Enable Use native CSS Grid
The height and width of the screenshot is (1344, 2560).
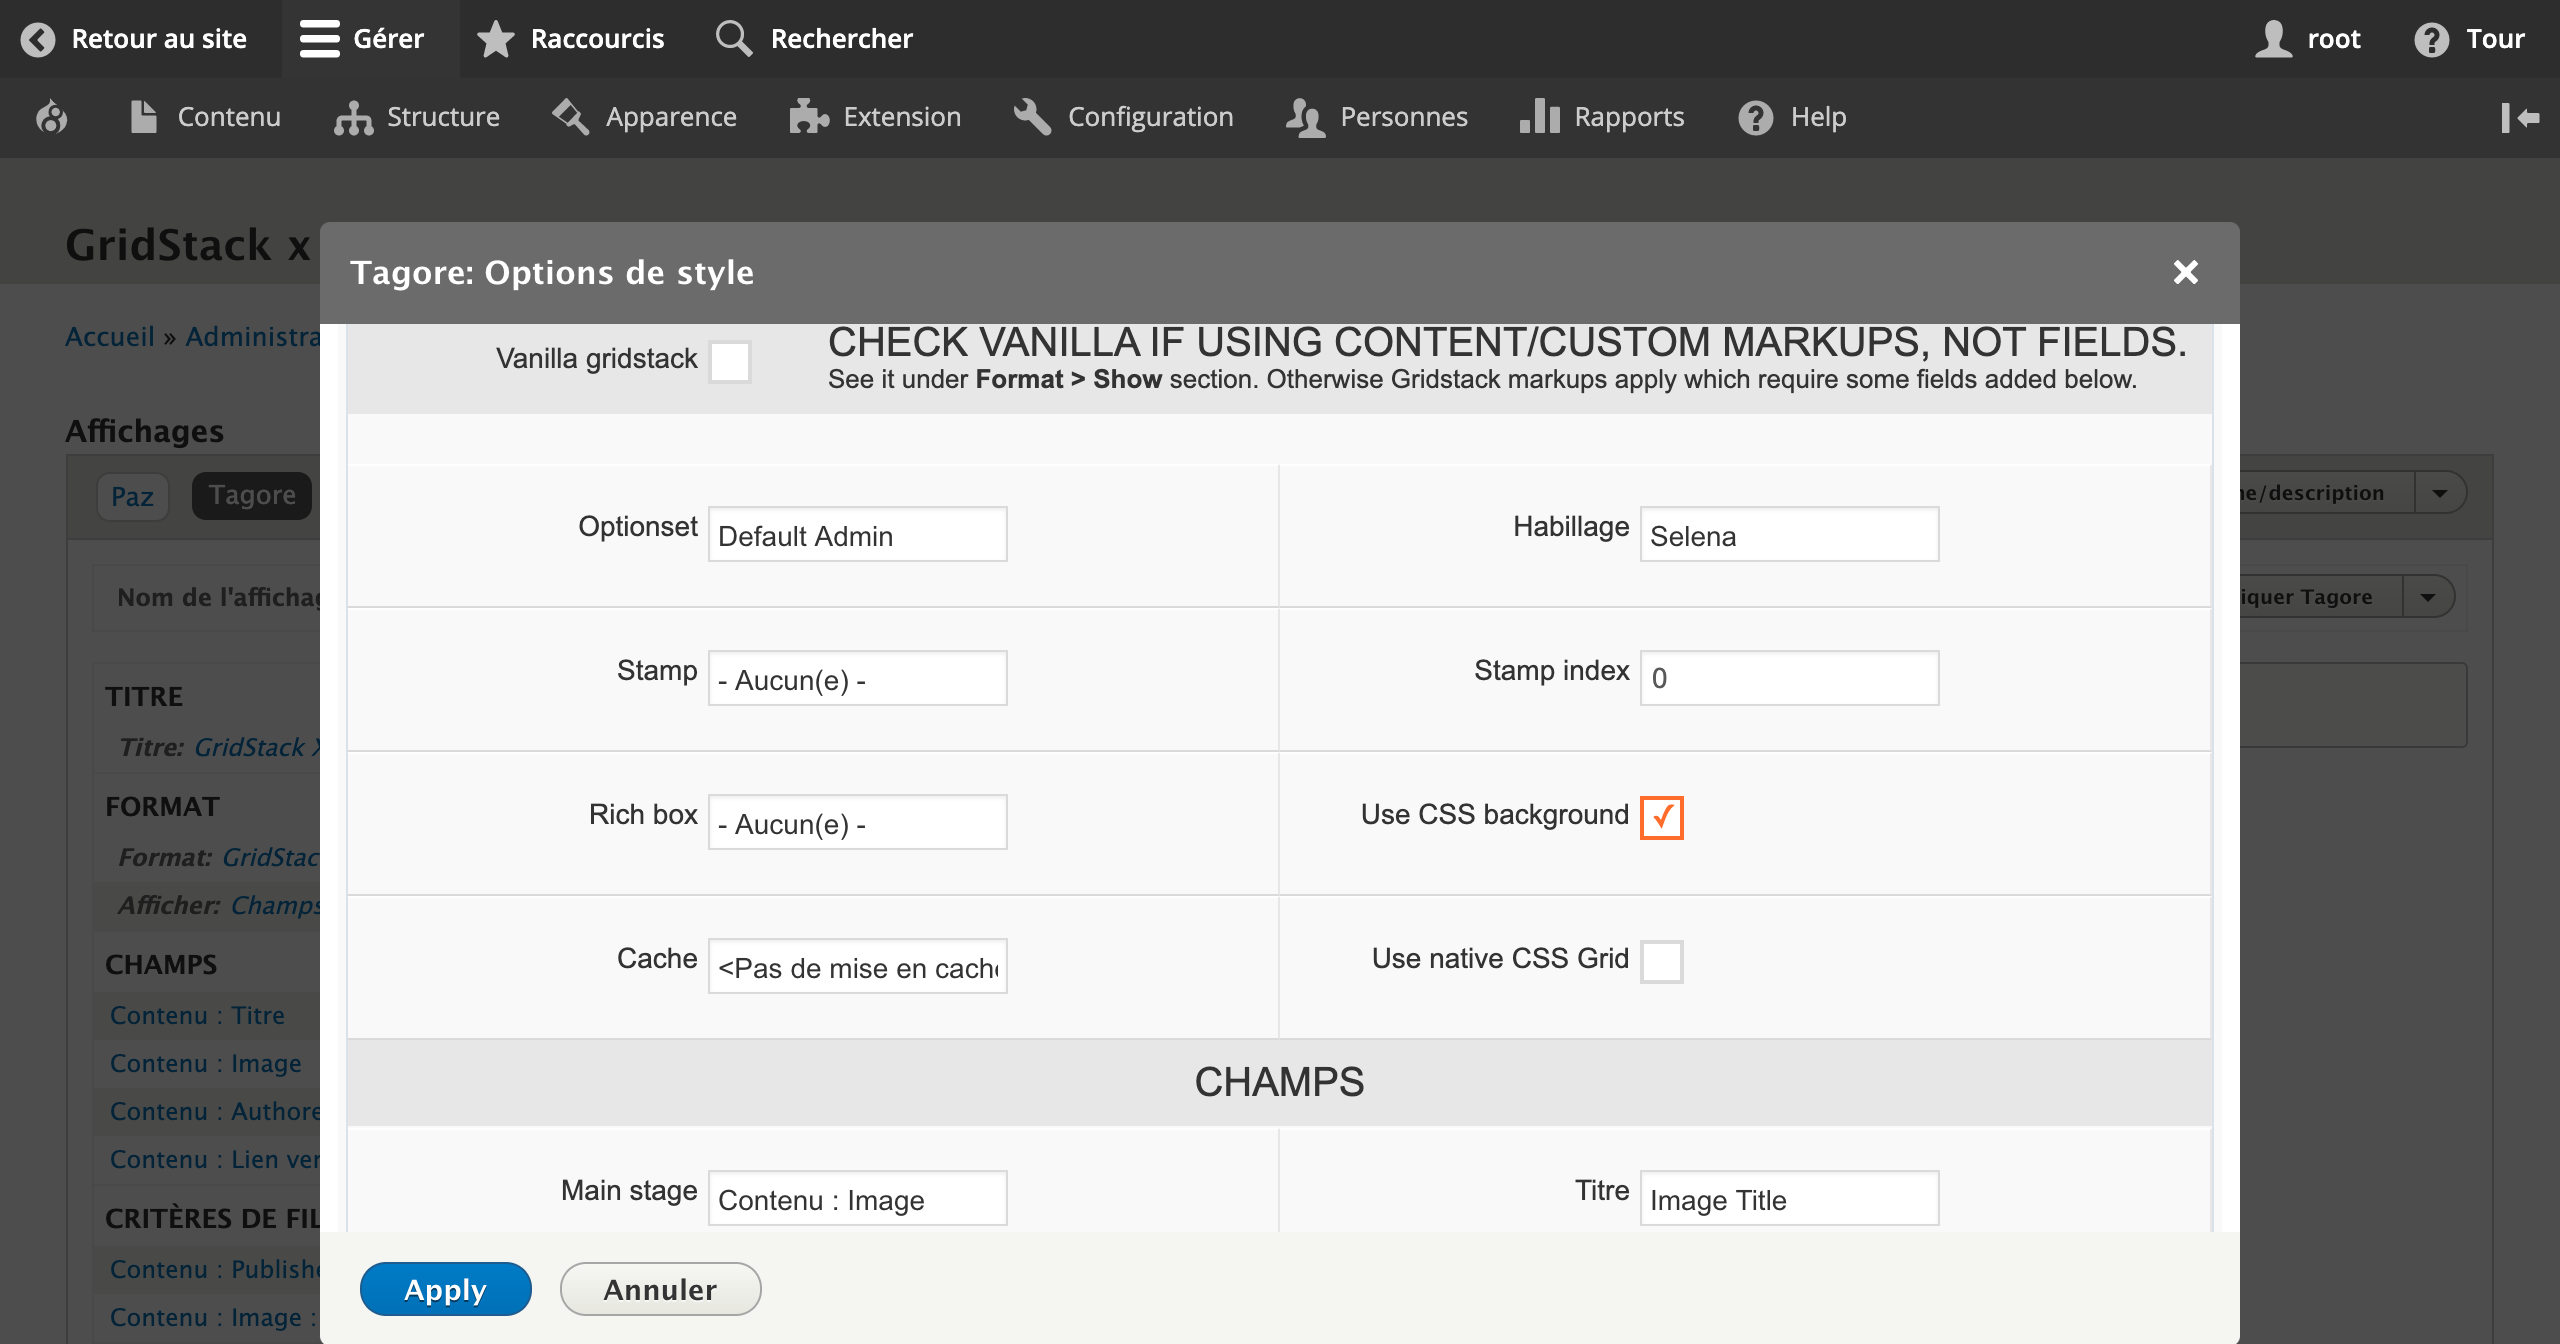click(x=1661, y=961)
